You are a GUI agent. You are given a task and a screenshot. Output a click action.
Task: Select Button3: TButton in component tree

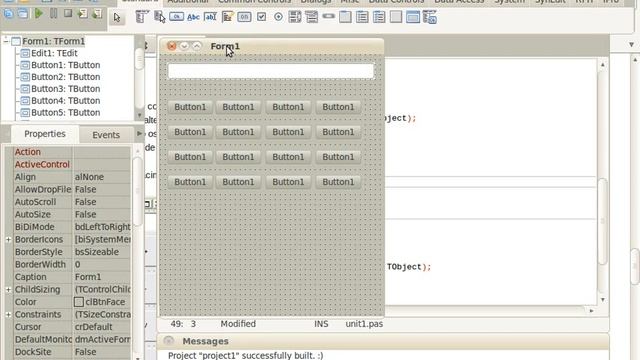66,89
